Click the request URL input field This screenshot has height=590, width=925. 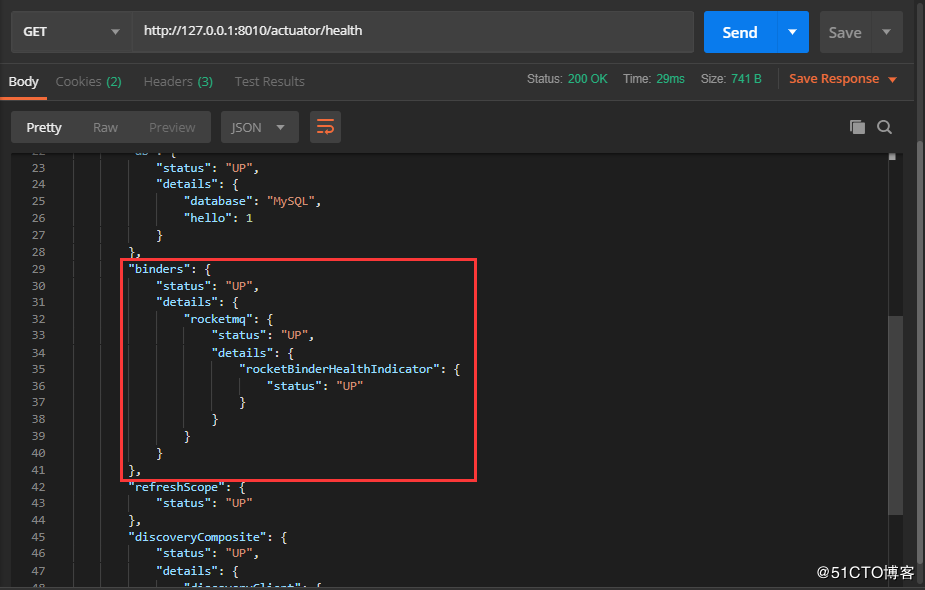[413, 31]
